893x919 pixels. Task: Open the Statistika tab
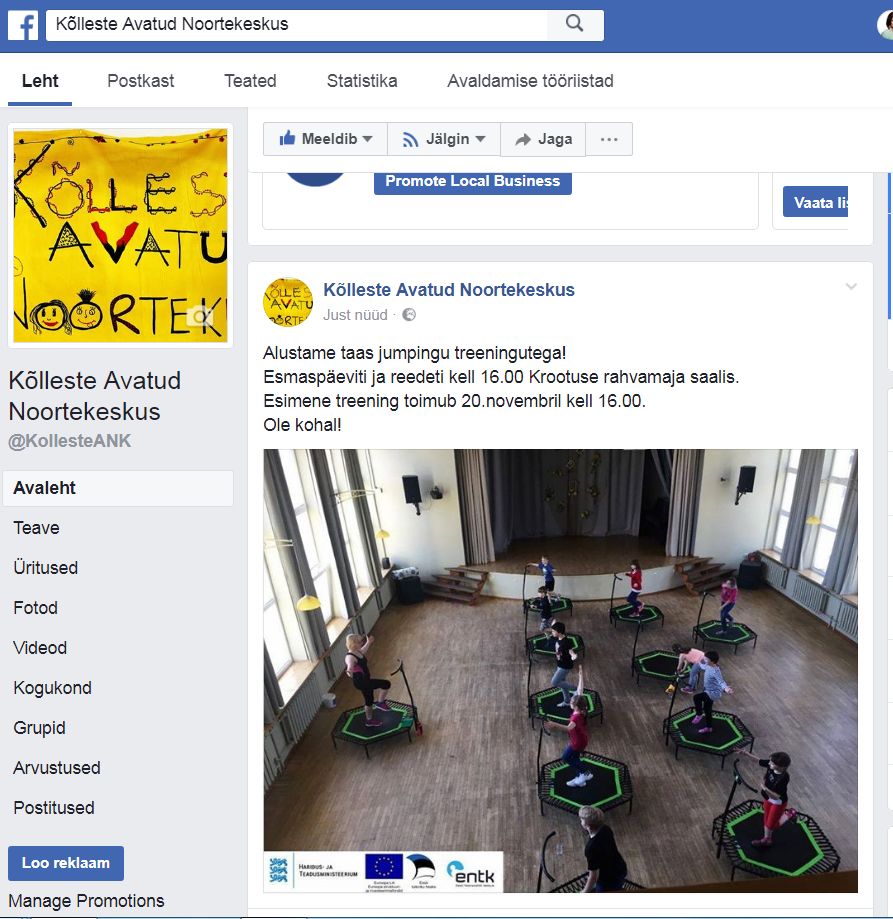(x=362, y=81)
